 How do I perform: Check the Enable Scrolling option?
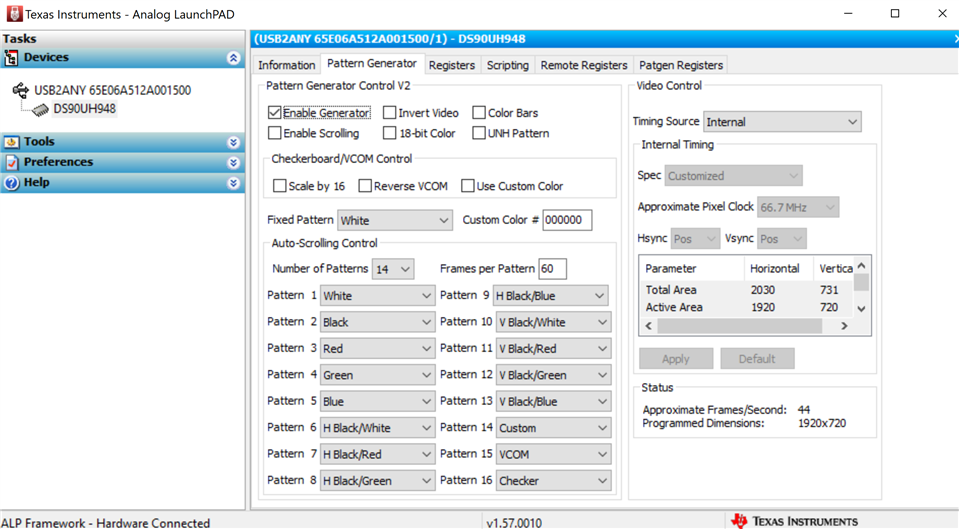coord(275,133)
